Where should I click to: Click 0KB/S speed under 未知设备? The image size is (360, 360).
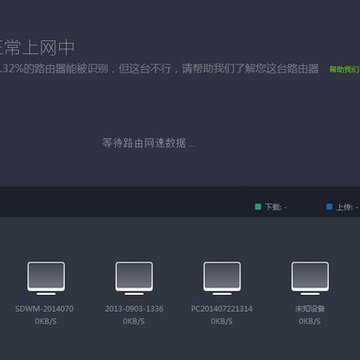click(x=310, y=321)
